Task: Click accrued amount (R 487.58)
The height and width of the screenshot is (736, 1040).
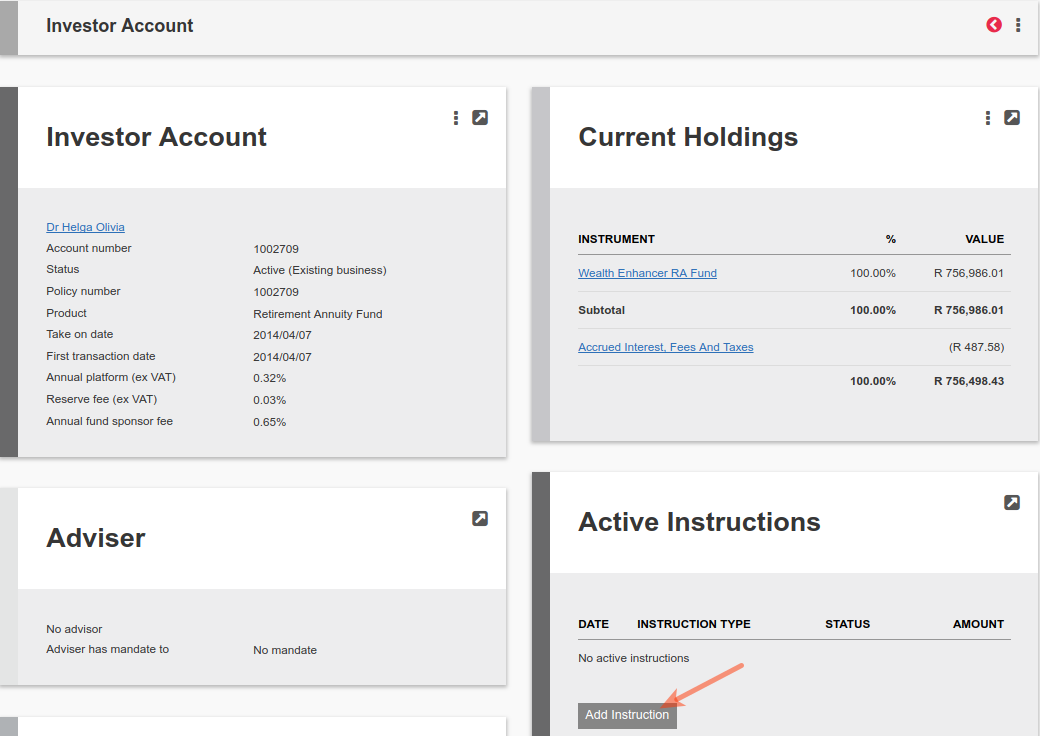Action: pyautogui.click(x=976, y=347)
